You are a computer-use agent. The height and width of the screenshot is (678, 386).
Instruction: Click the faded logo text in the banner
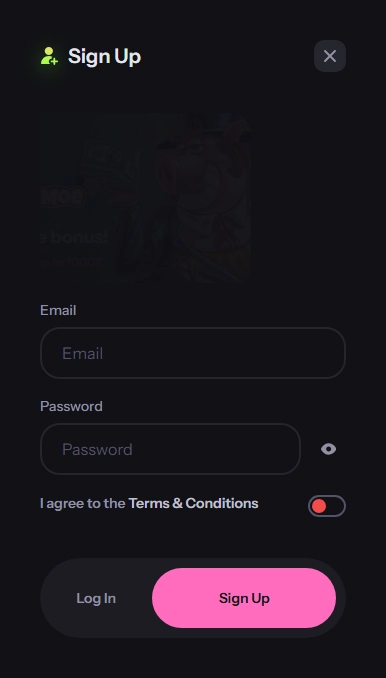click(x=62, y=197)
